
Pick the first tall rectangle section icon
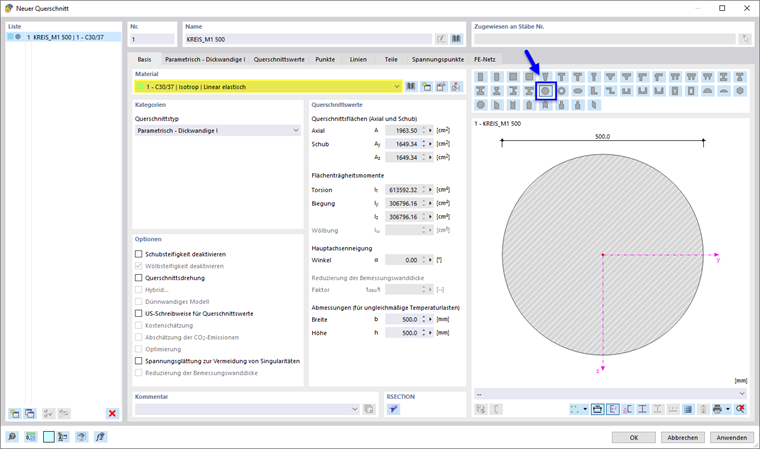pyautogui.click(x=480, y=77)
